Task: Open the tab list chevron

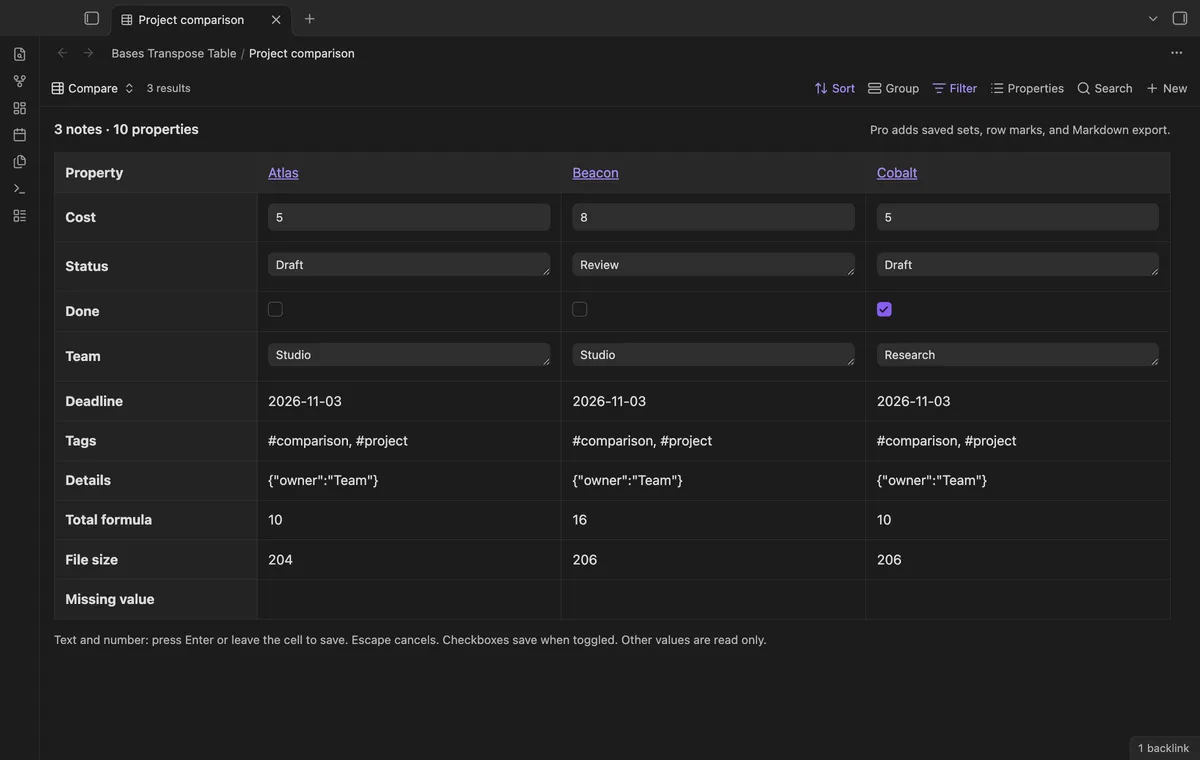Action: pos(1153,18)
